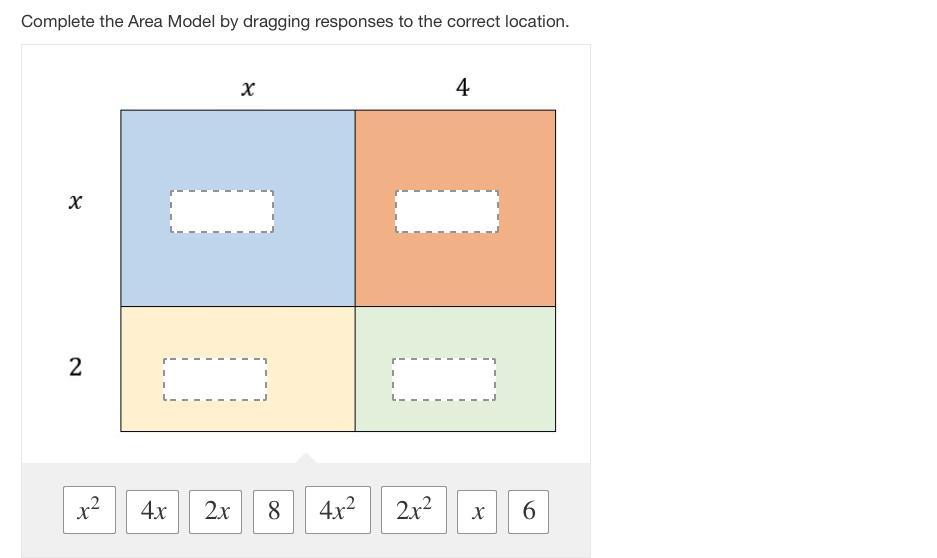Image resolution: width=937 pixels, height=558 pixels.
Task: Click the green region's empty drop box
Action: [x=443, y=380]
